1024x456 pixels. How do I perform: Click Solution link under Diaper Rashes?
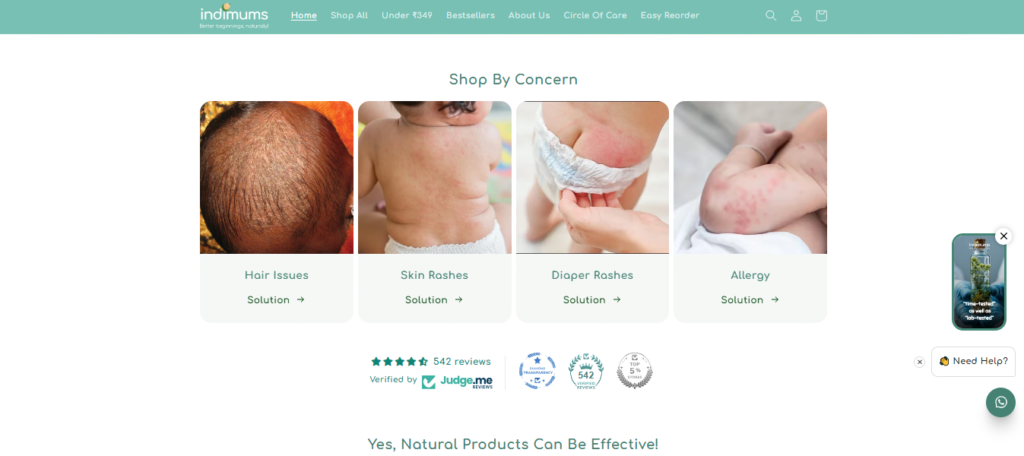[x=592, y=300]
